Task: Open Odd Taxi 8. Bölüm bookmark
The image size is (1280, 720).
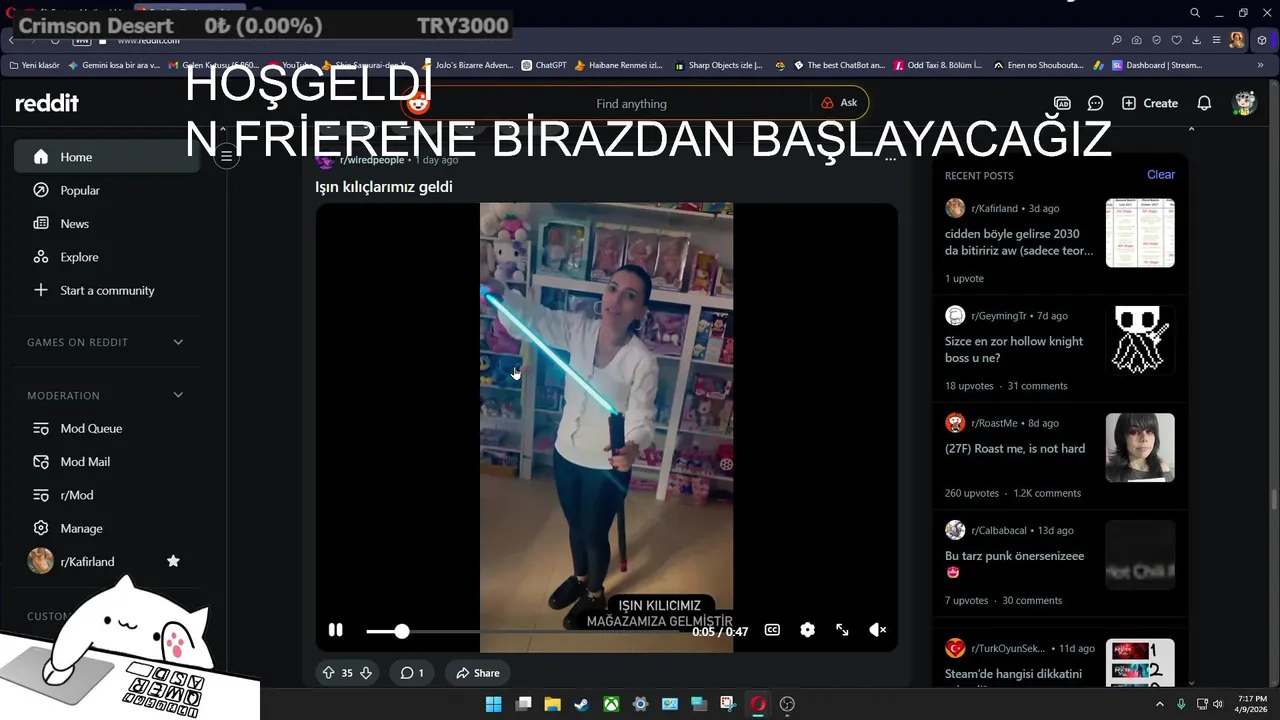Action: click(x=937, y=65)
